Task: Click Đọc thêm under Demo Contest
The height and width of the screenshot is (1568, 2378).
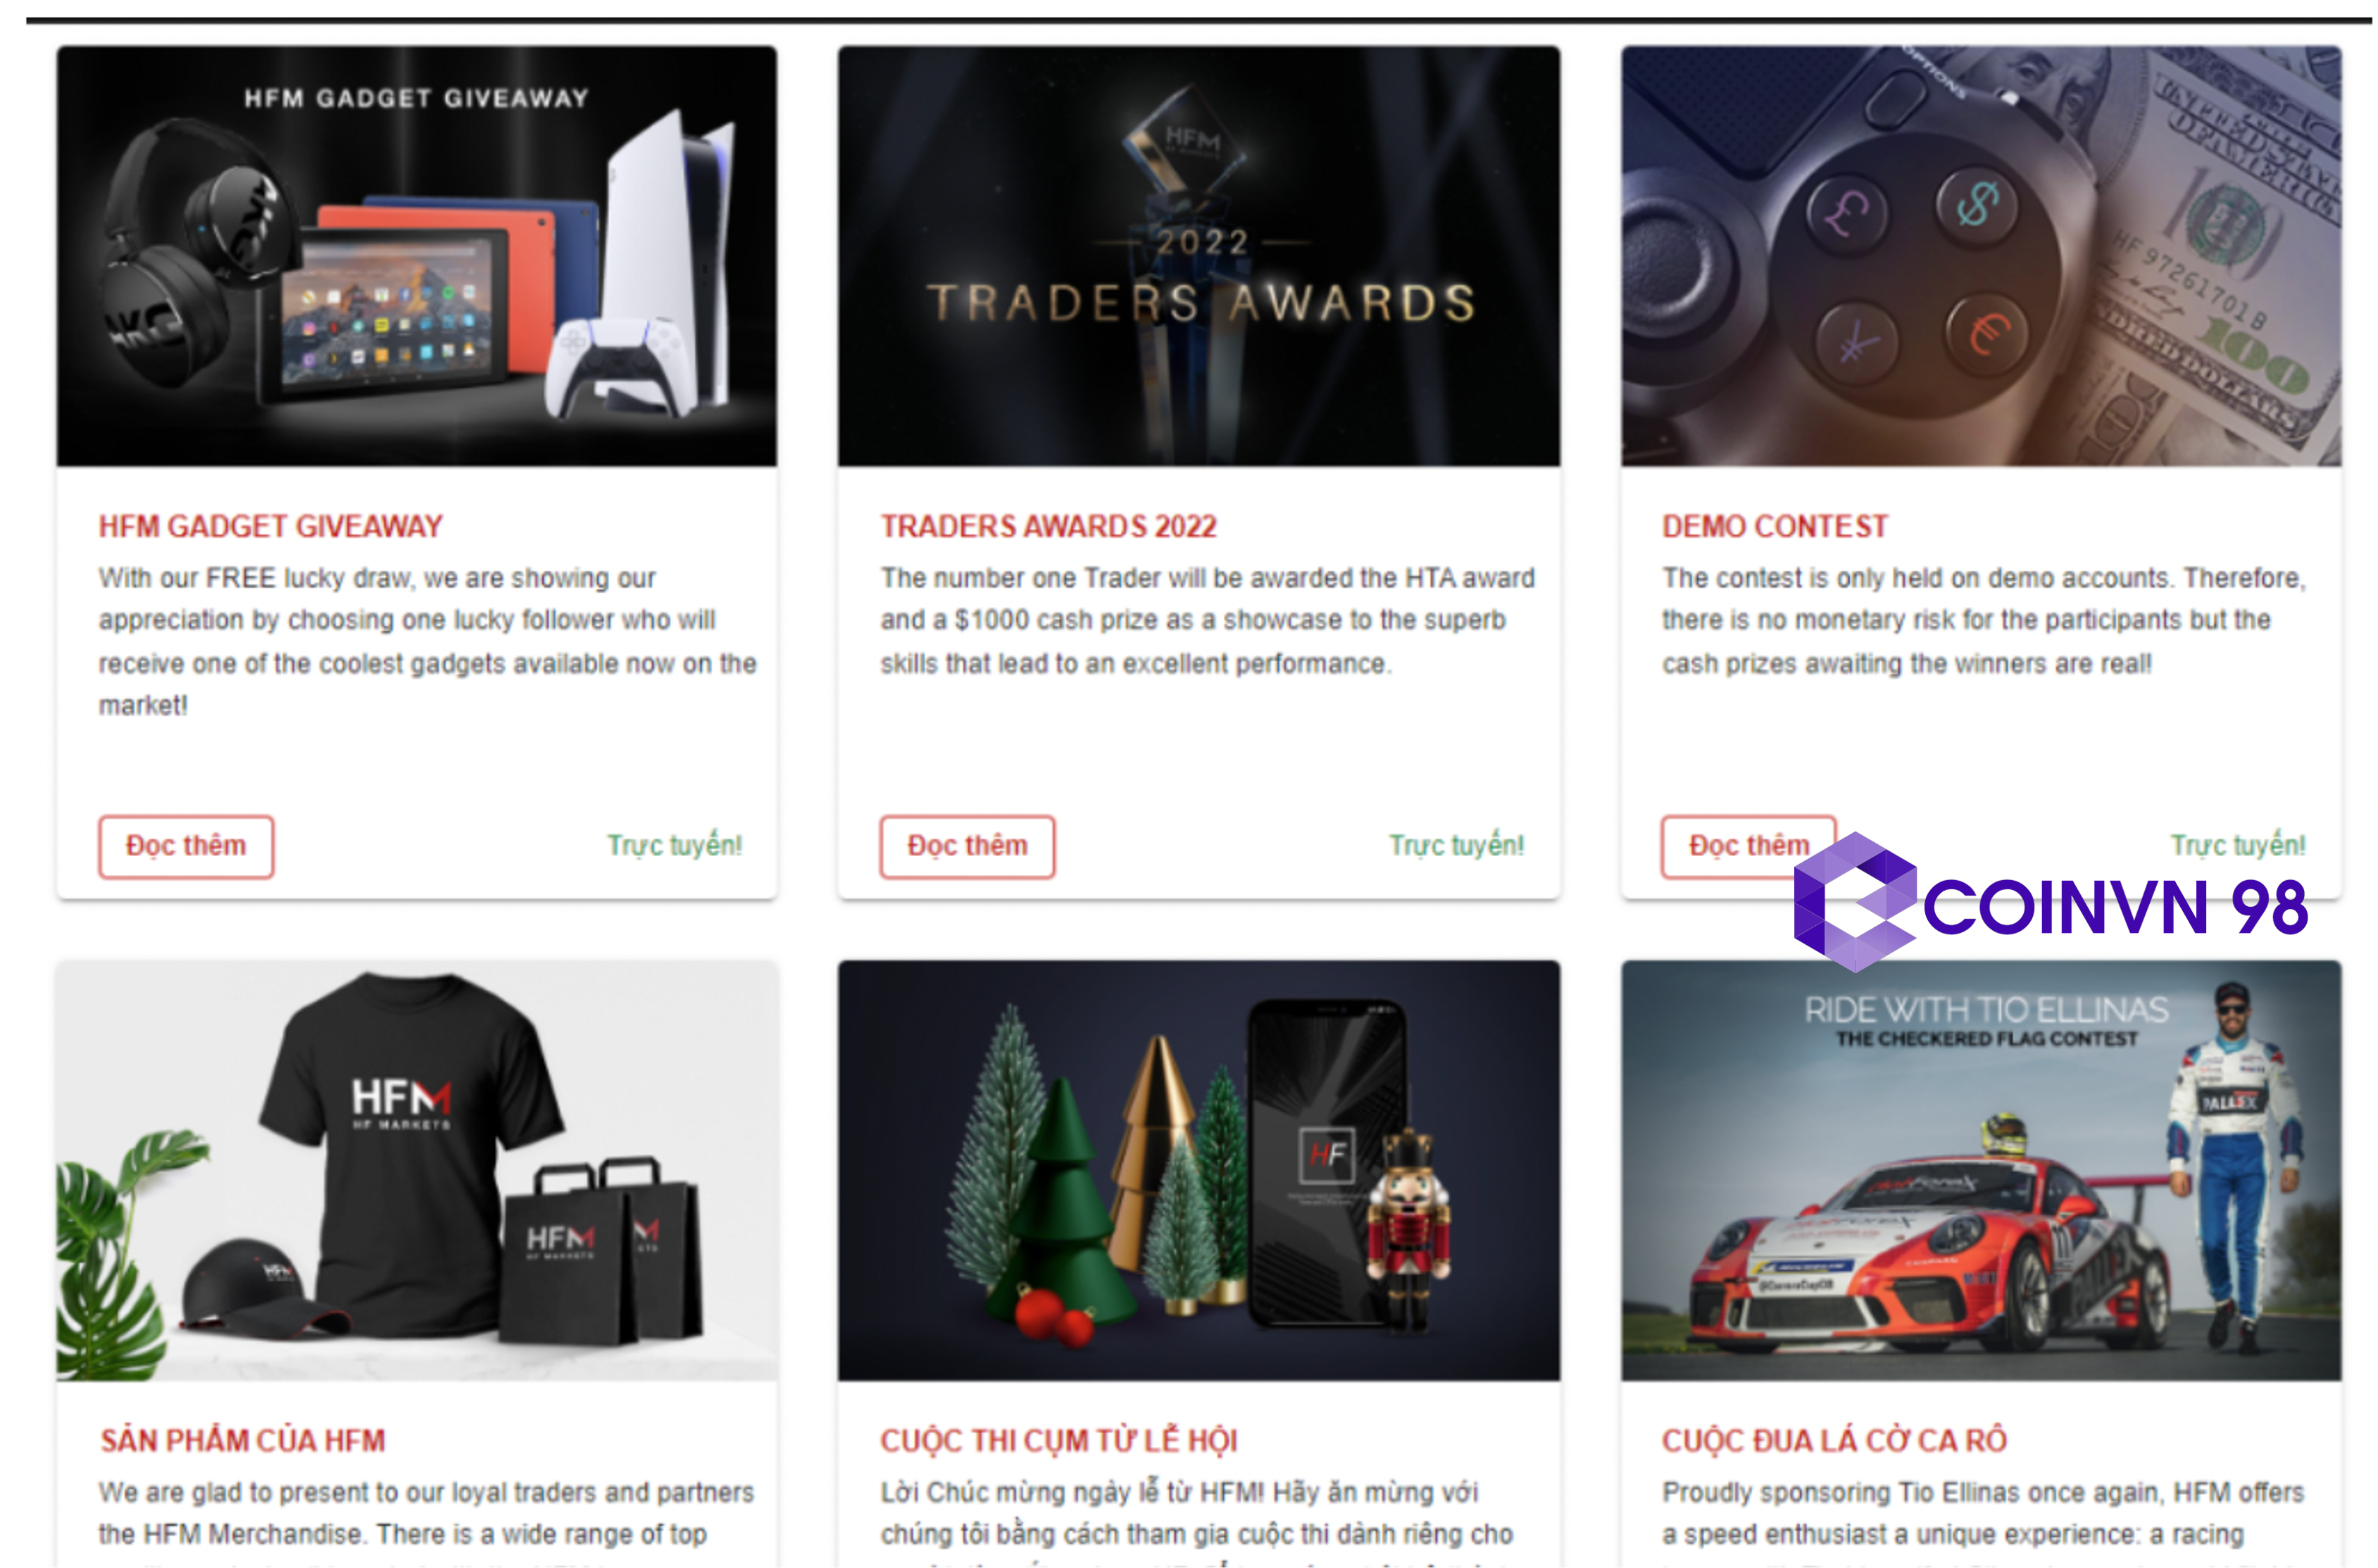Action: pyautogui.click(x=1748, y=846)
